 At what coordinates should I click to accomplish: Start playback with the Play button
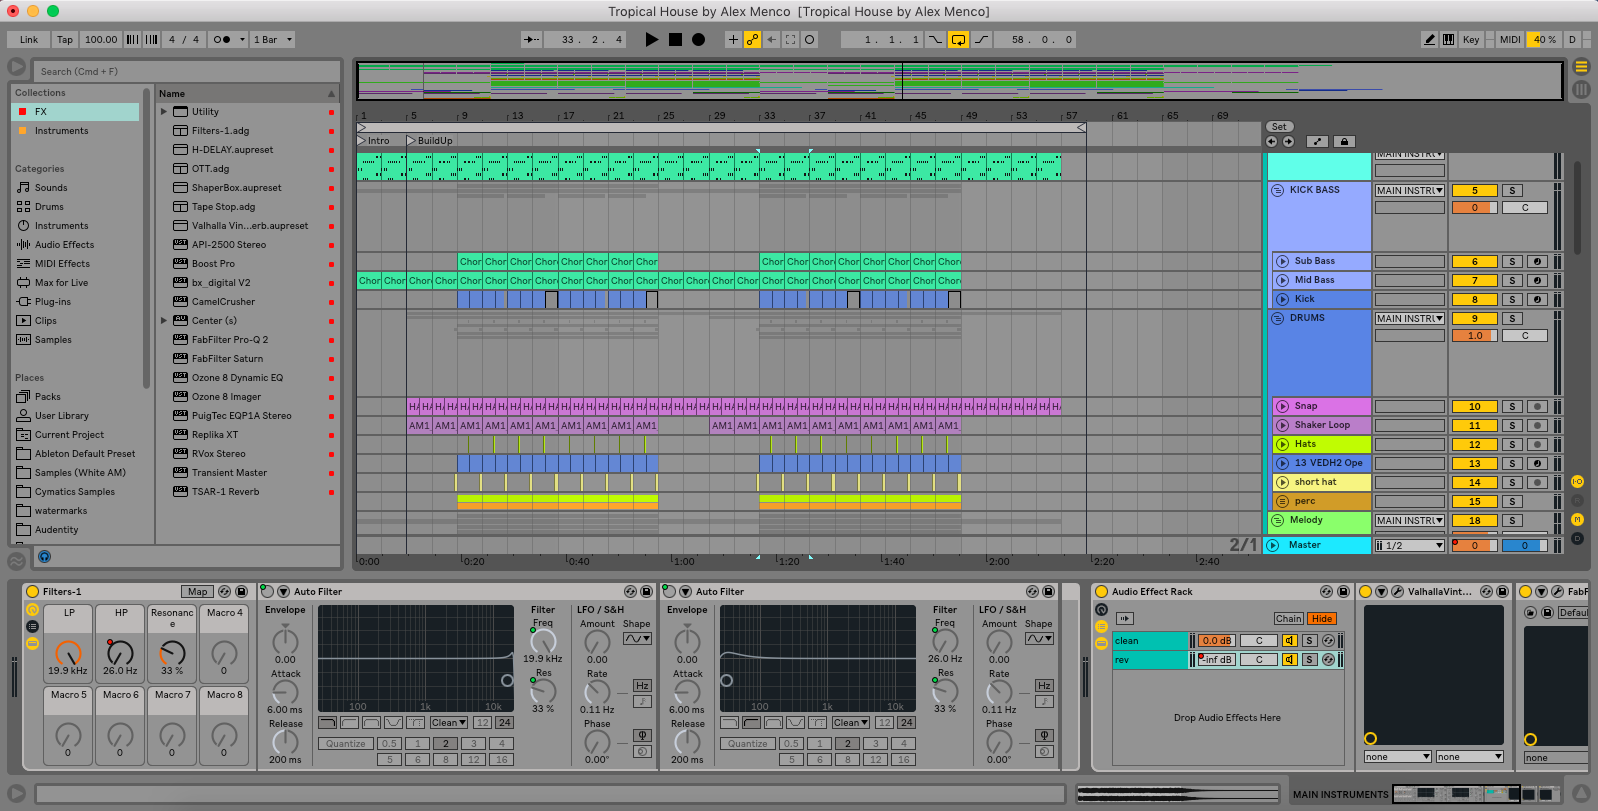(x=652, y=40)
